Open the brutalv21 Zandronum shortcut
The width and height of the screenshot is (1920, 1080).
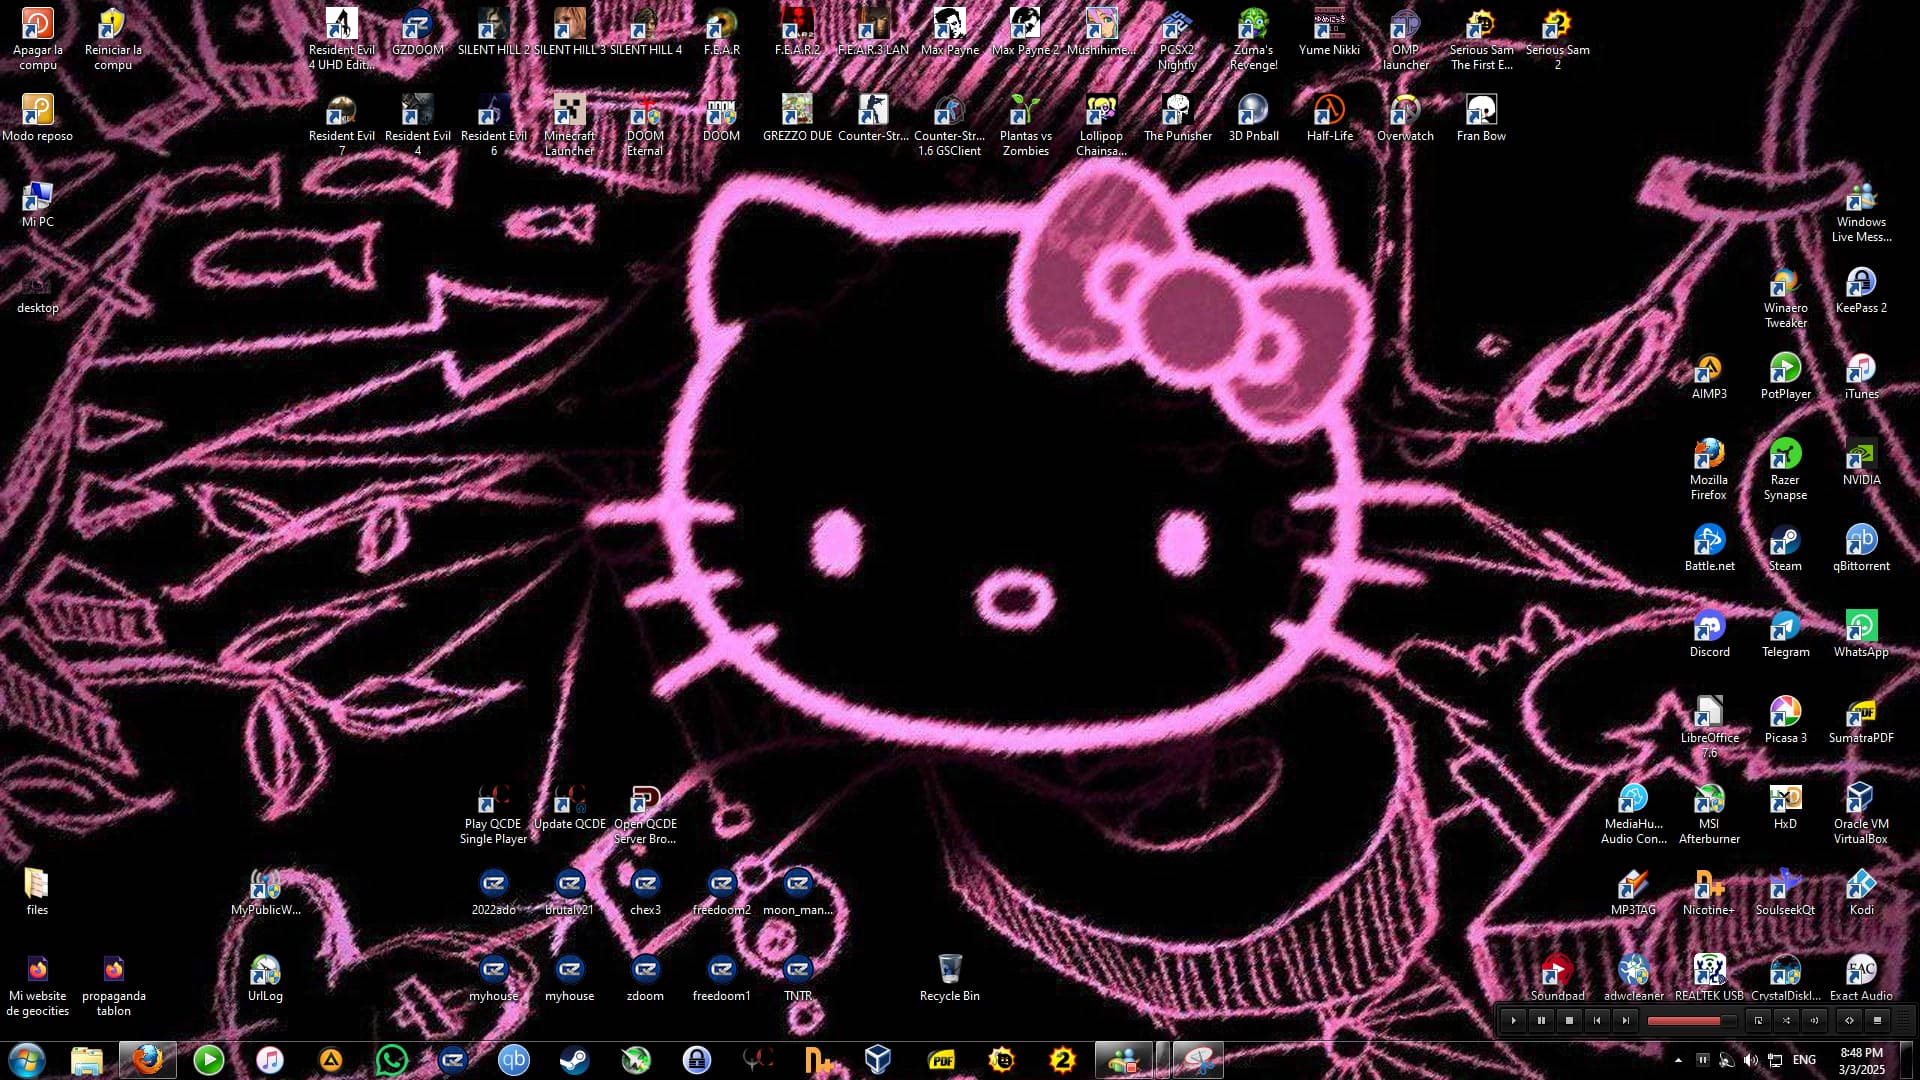569,892
